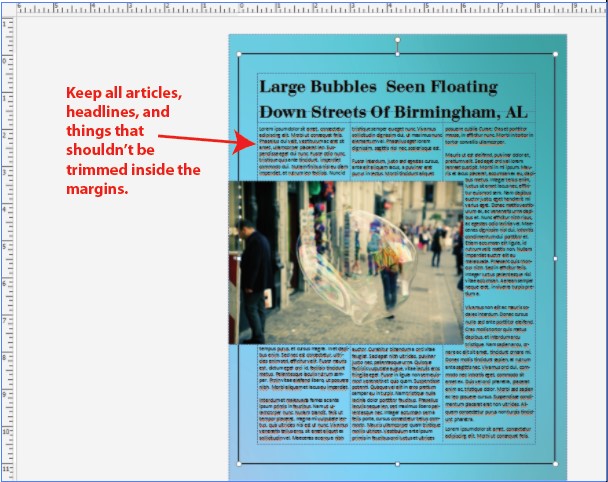The width and height of the screenshot is (608, 482).
Task: Click the narrow text column right of the photo
Action: (499, 237)
